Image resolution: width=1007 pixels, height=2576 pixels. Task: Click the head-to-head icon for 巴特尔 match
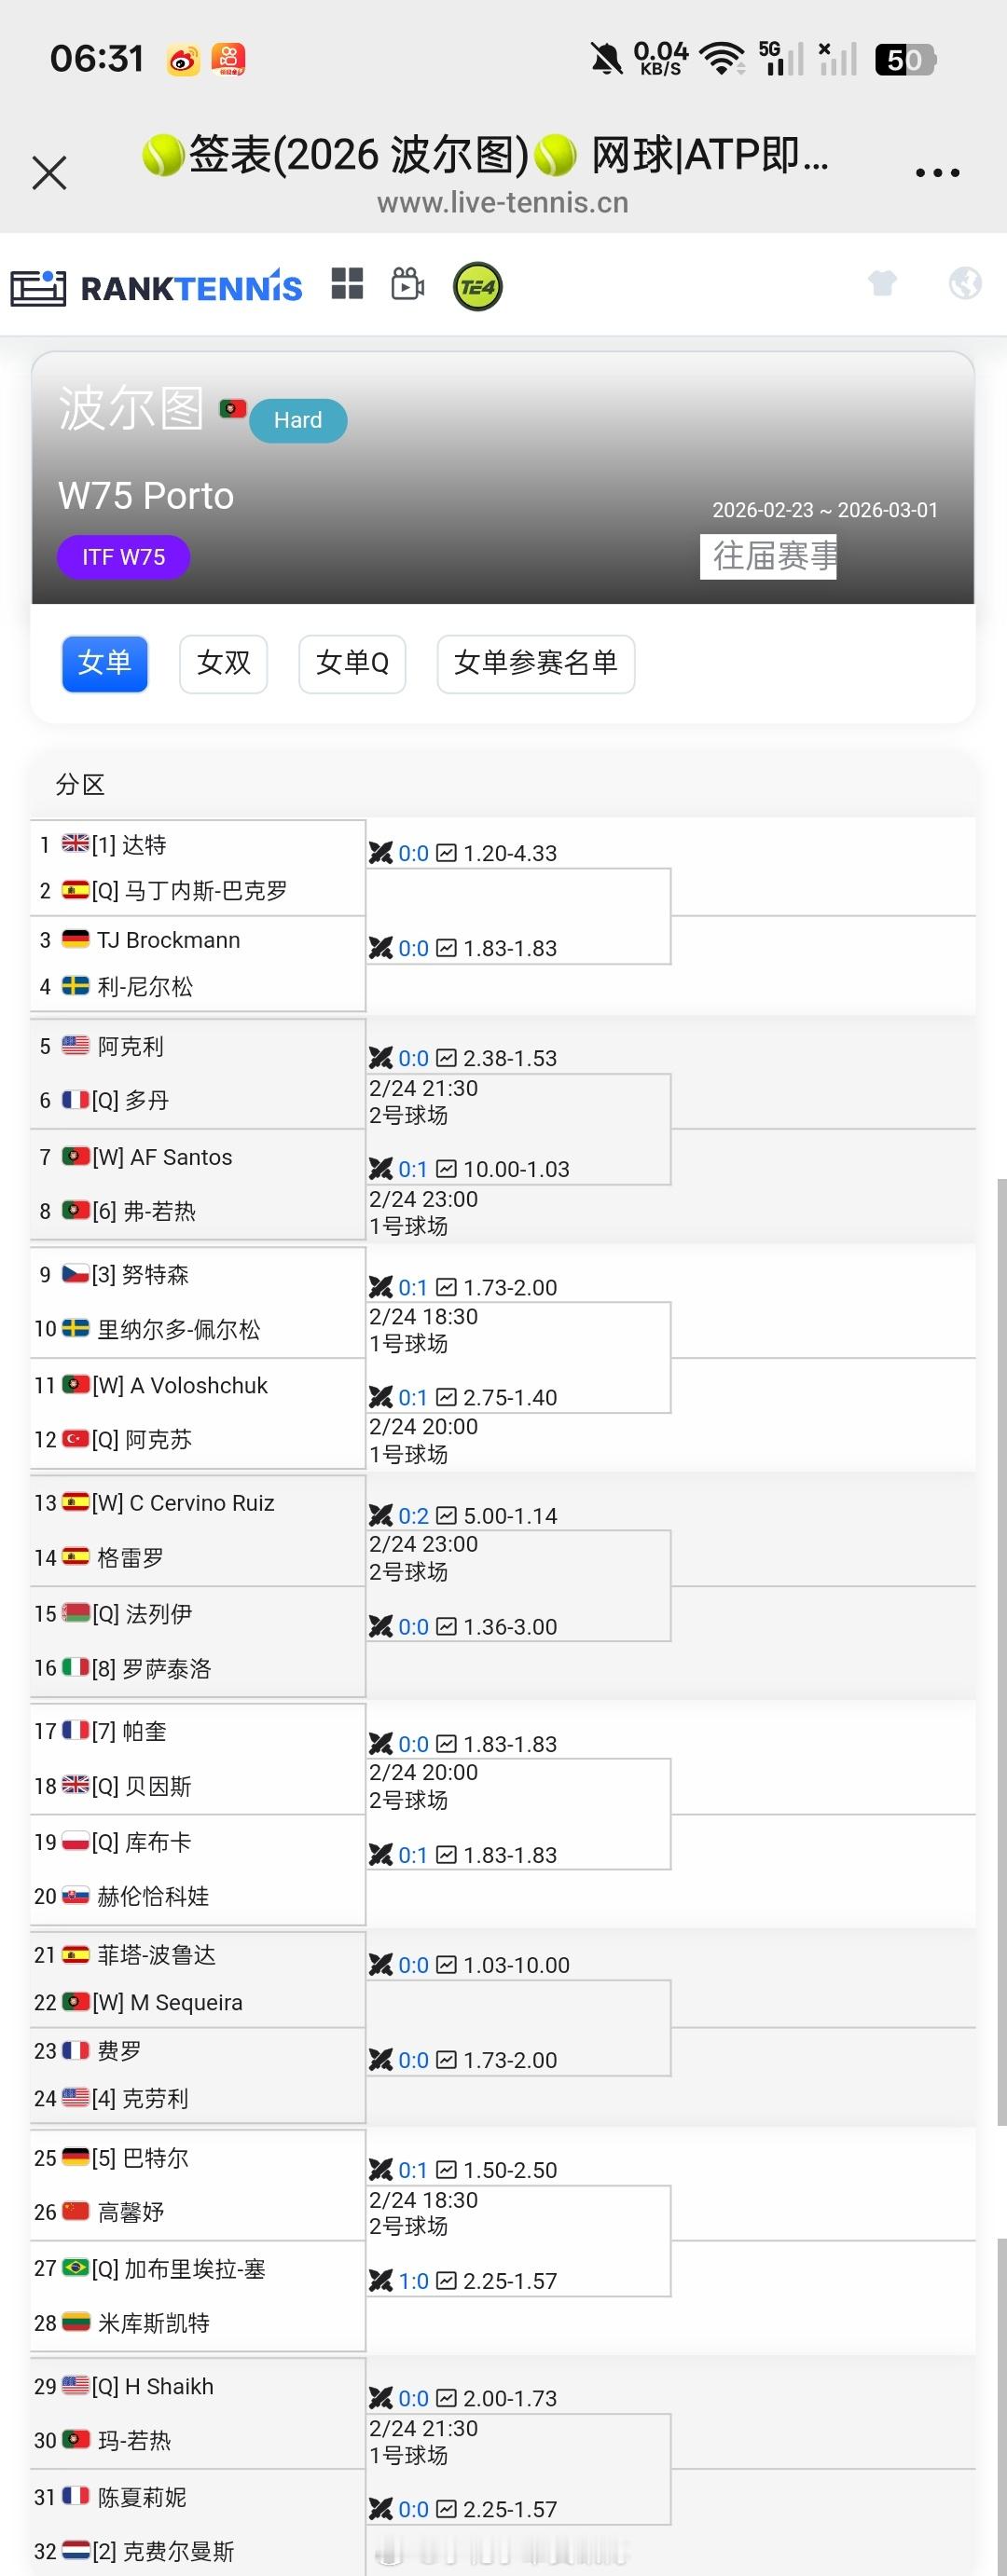(x=382, y=2170)
